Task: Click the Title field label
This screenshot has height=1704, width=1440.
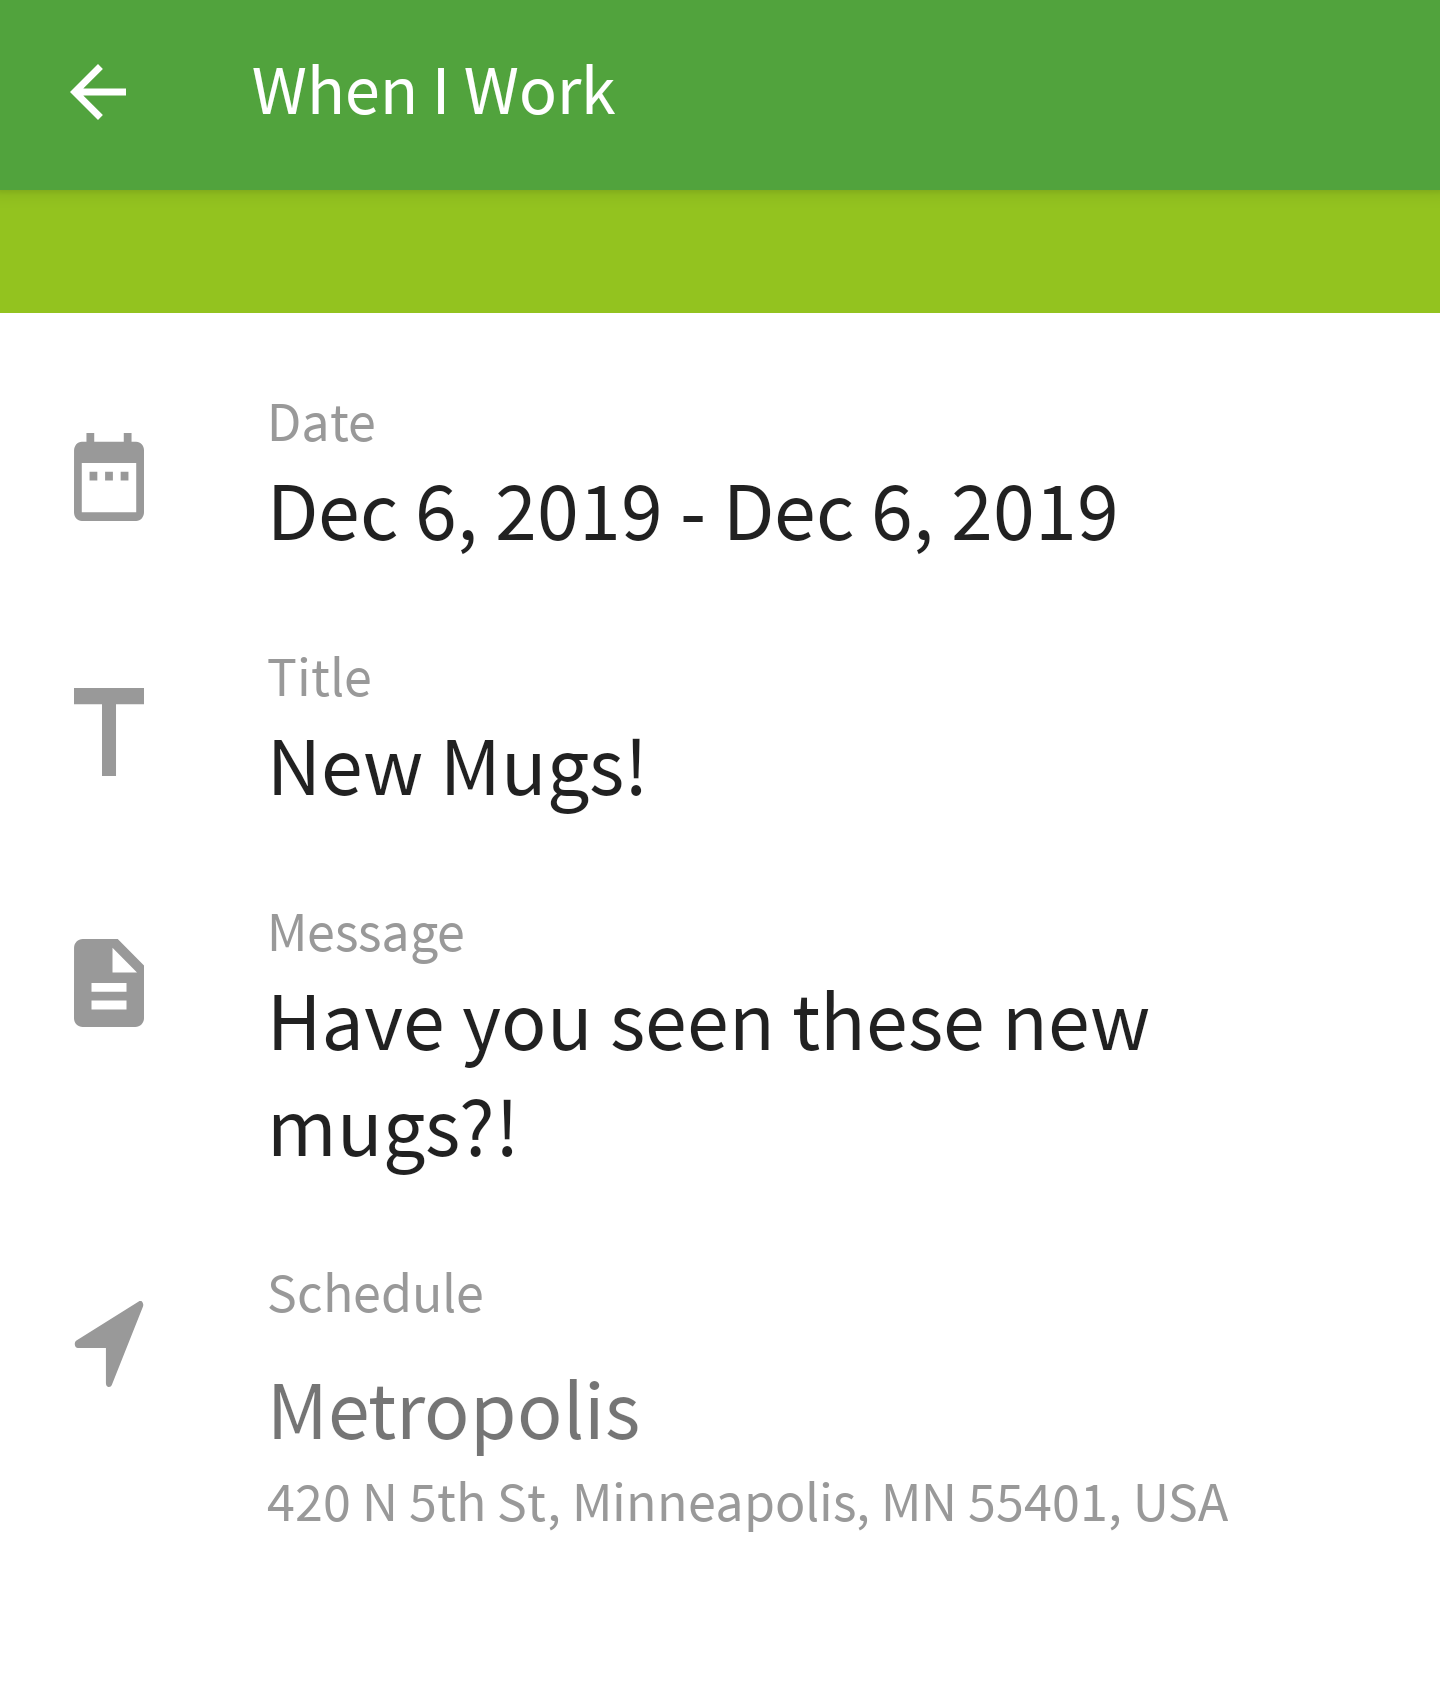Action: [320, 678]
